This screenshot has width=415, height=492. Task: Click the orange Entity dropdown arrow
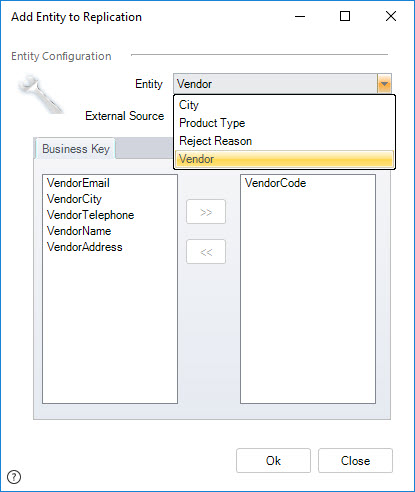(384, 84)
